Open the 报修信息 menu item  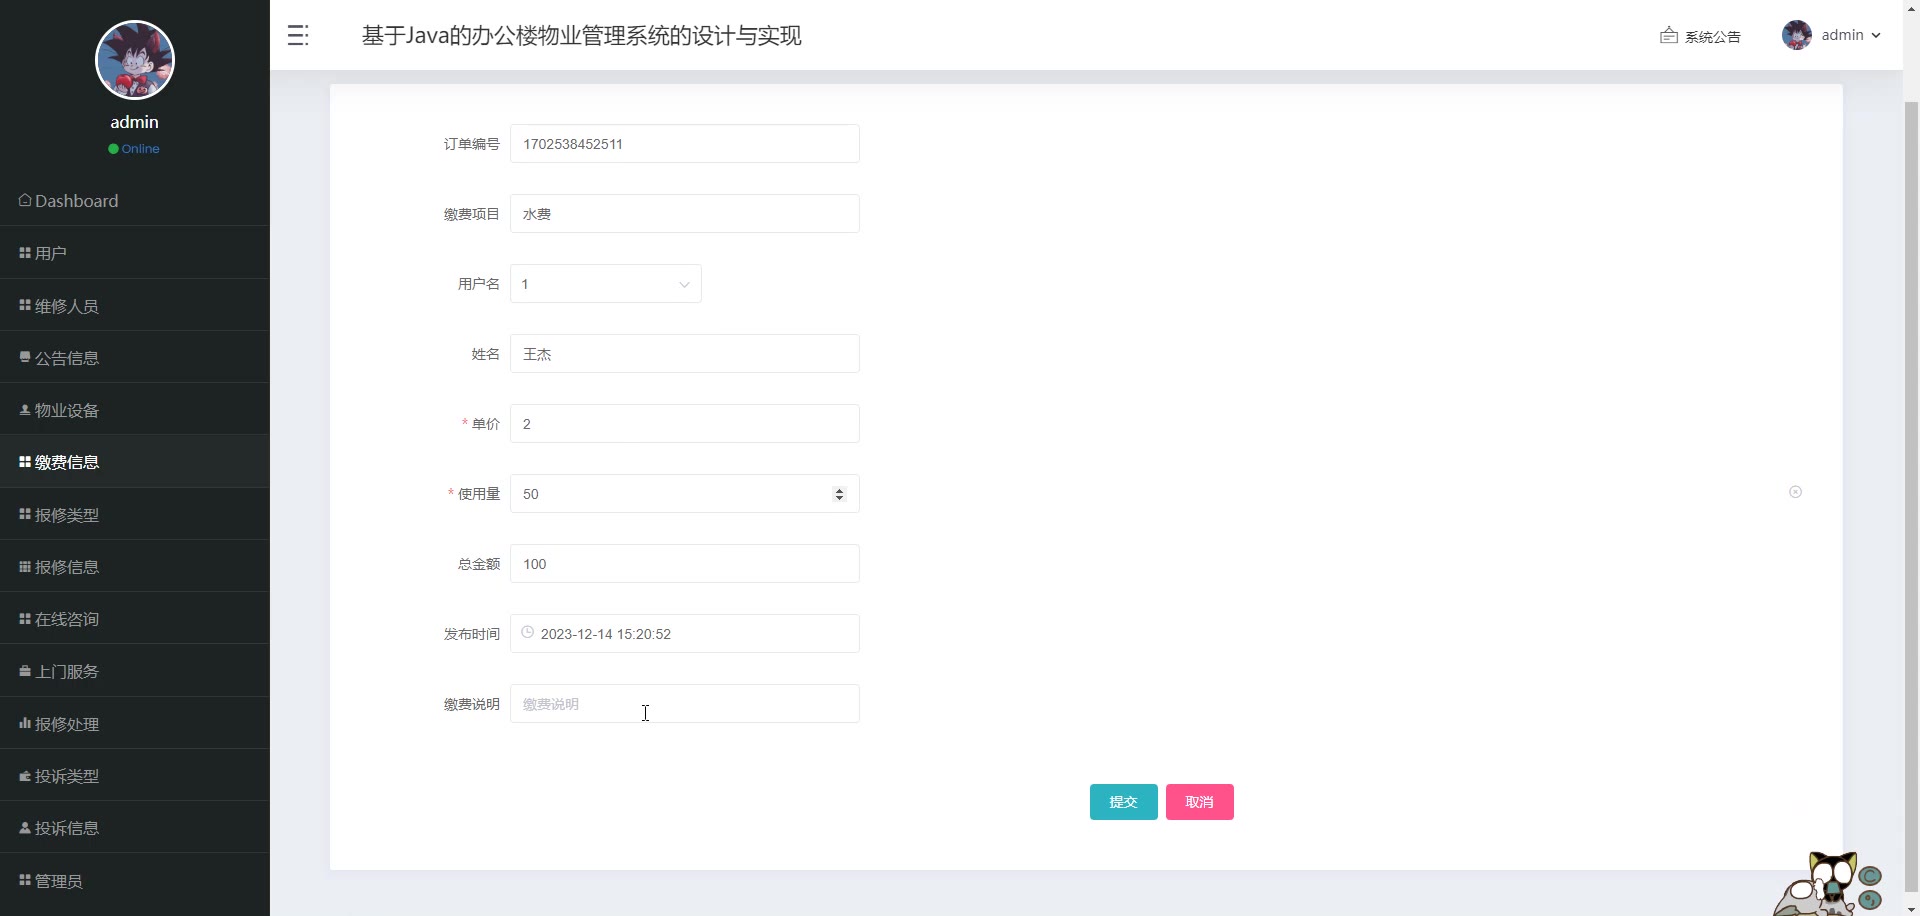tap(135, 566)
